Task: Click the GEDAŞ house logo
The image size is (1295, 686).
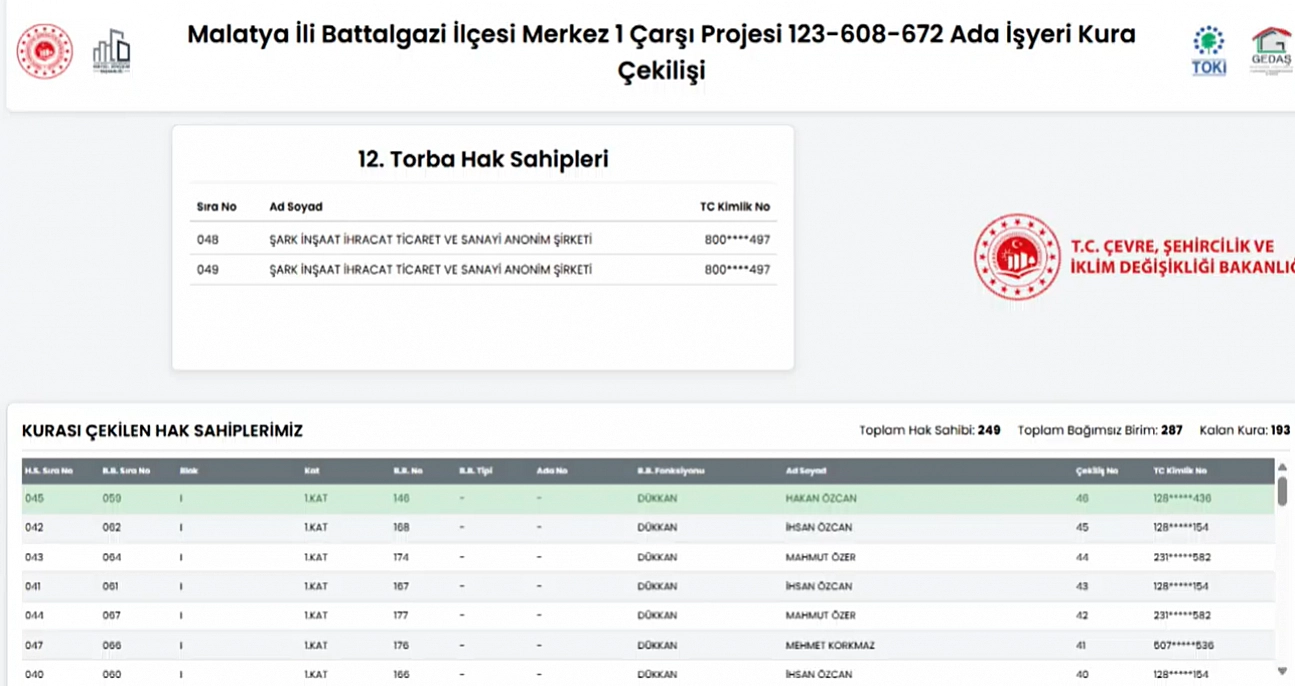Action: (1271, 51)
